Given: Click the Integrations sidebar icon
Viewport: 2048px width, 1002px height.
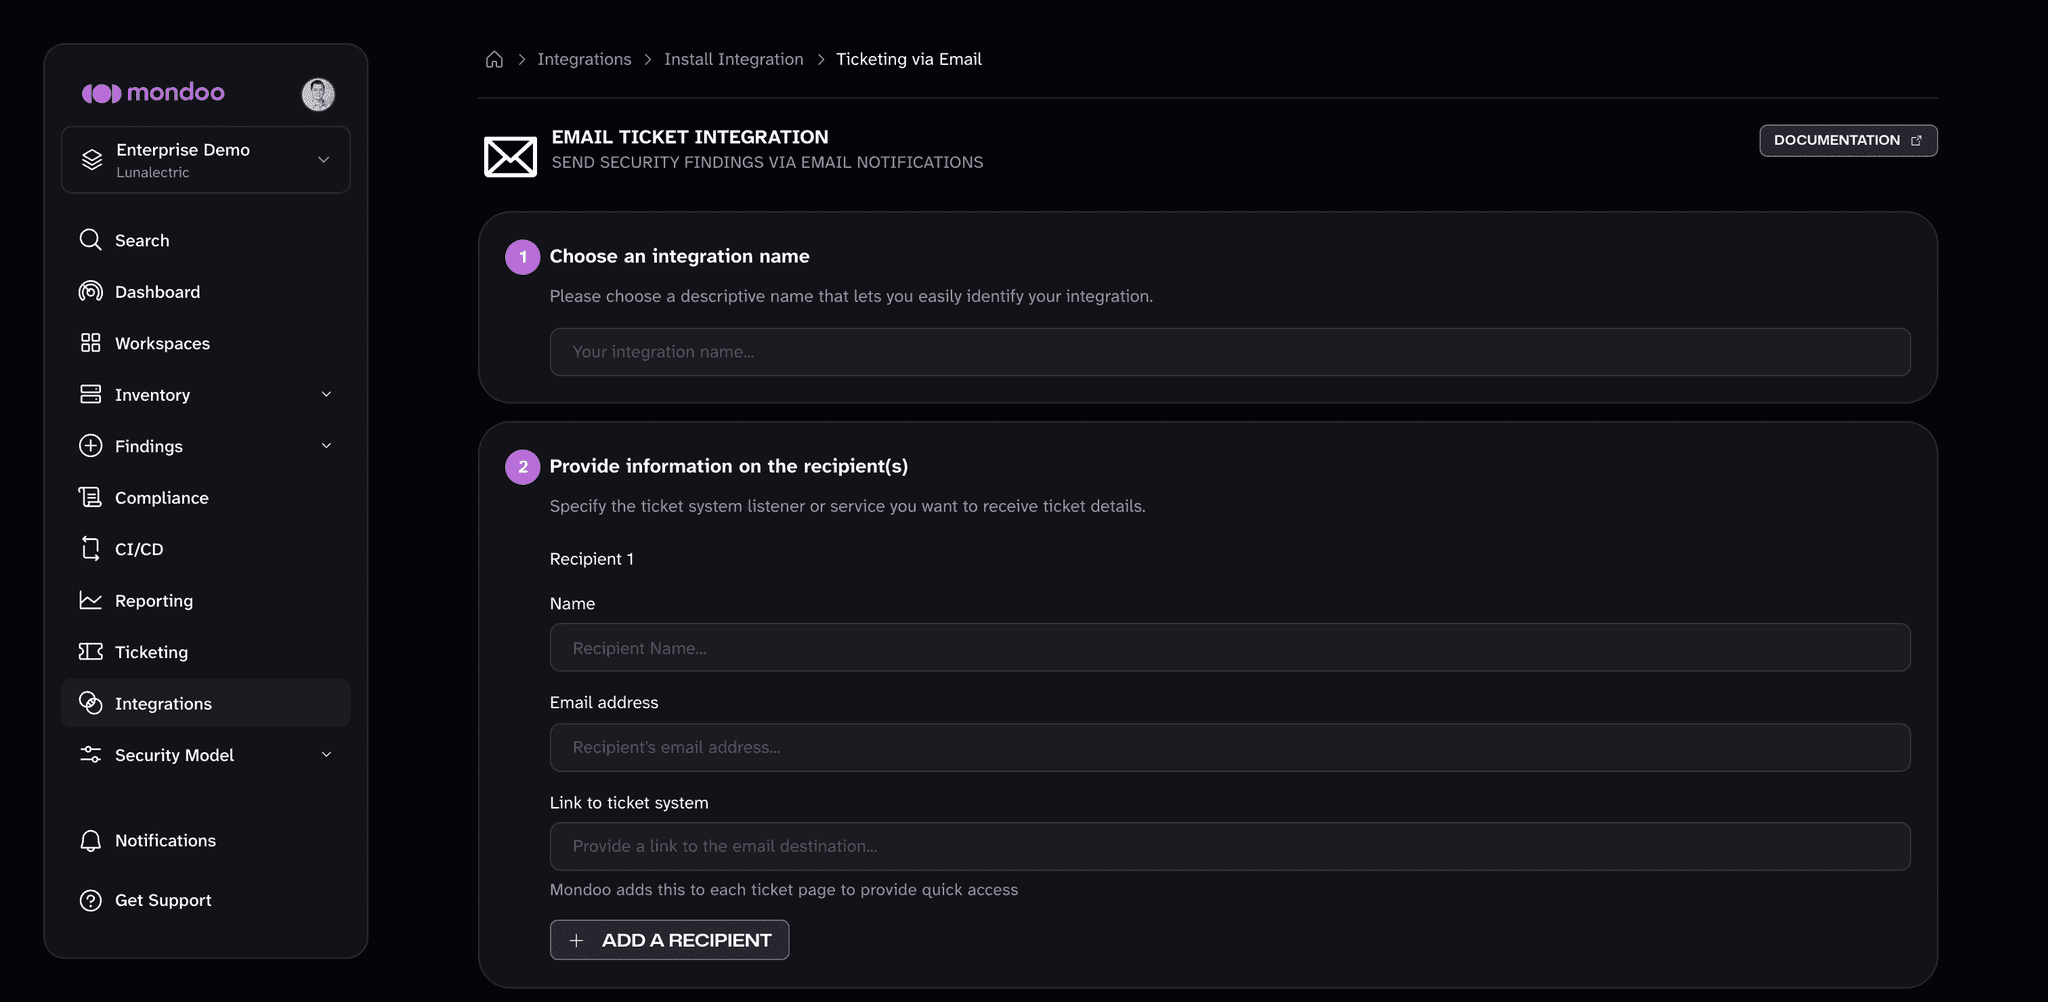Looking at the screenshot, I should click(90, 703).
